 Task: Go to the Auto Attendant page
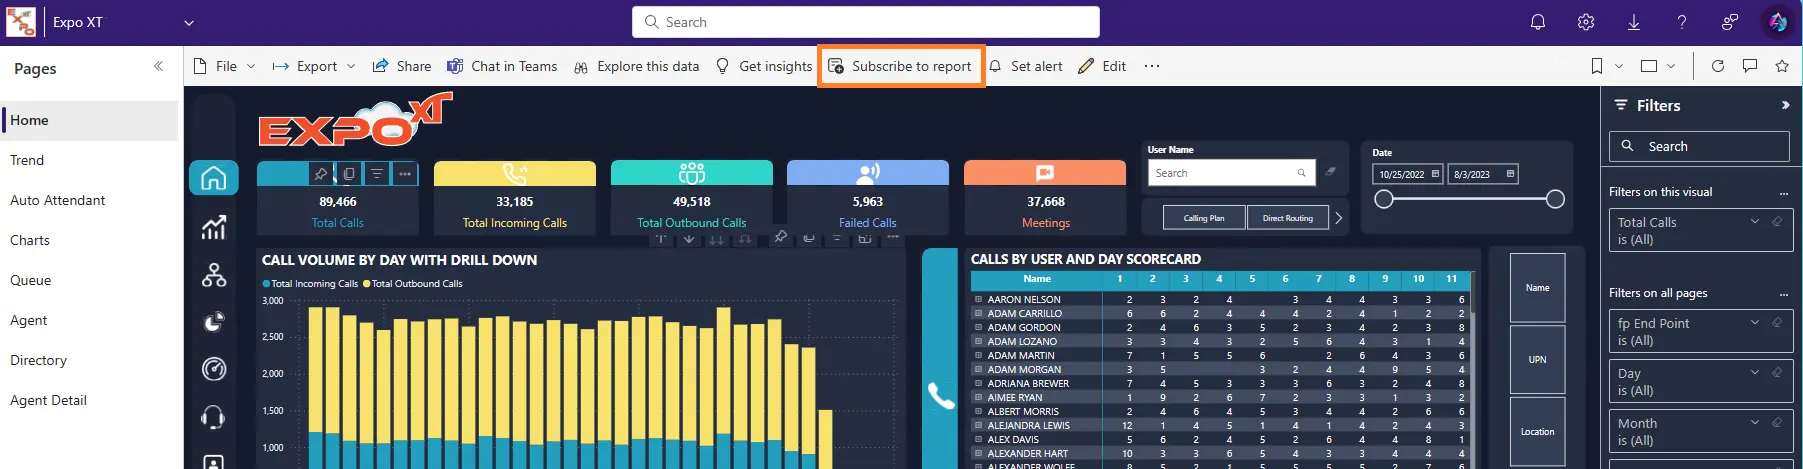click(x=58, y=200)
